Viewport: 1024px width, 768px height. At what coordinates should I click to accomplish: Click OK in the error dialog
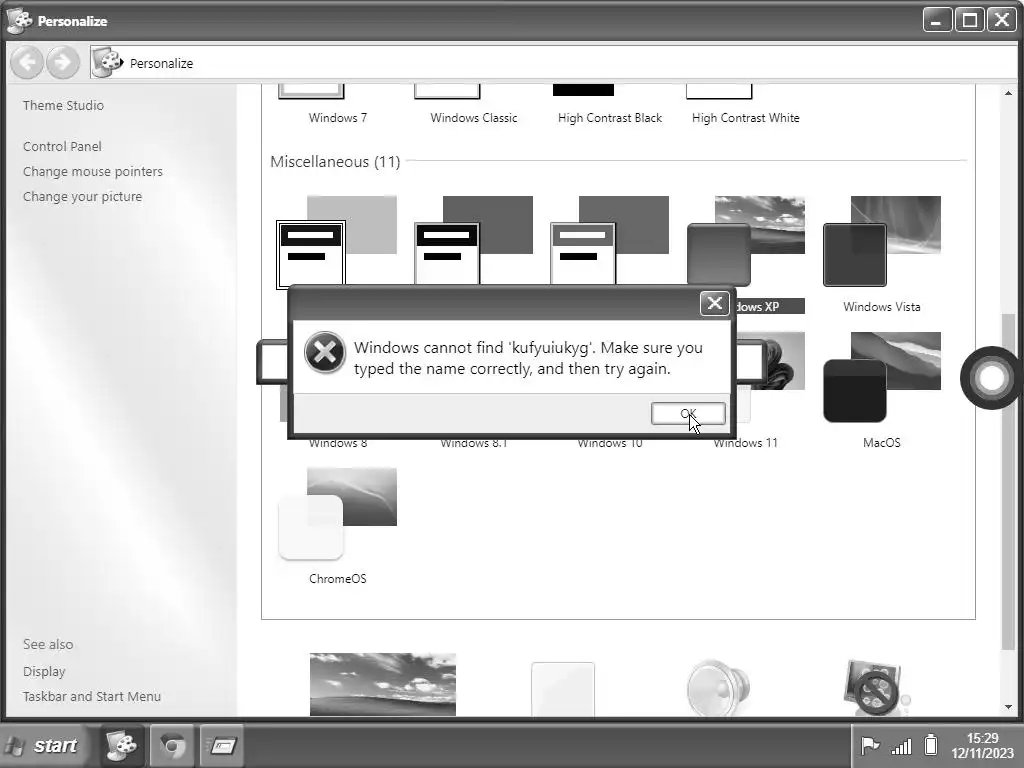pyautogui.click(x=688, y=413)
